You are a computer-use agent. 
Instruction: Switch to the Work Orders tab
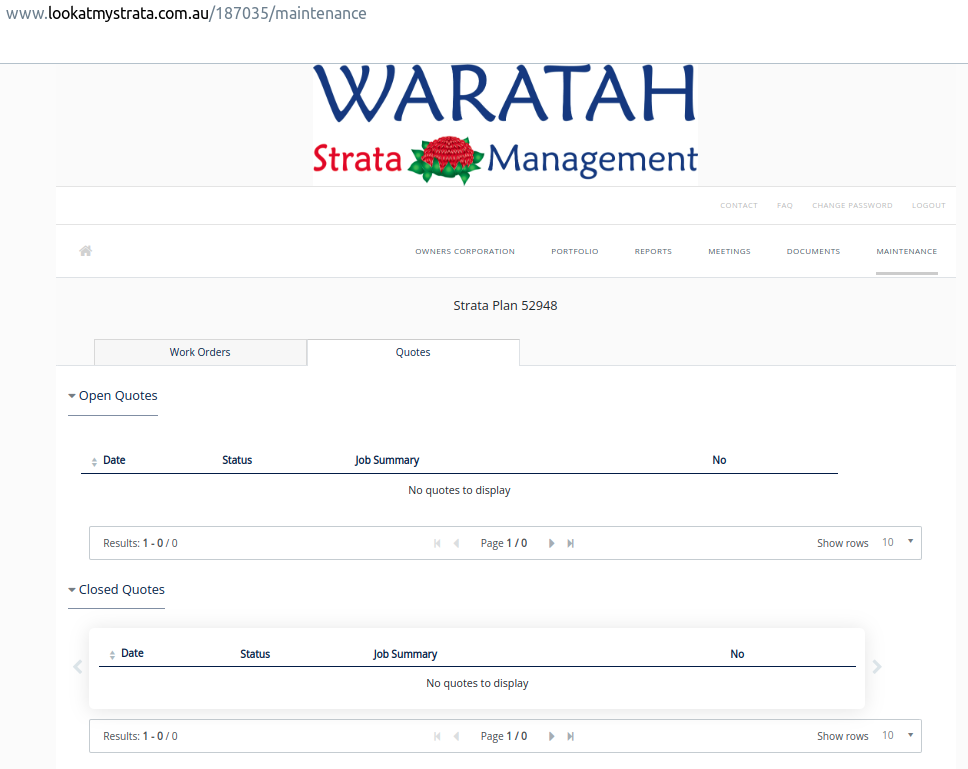tap(200, 352)
